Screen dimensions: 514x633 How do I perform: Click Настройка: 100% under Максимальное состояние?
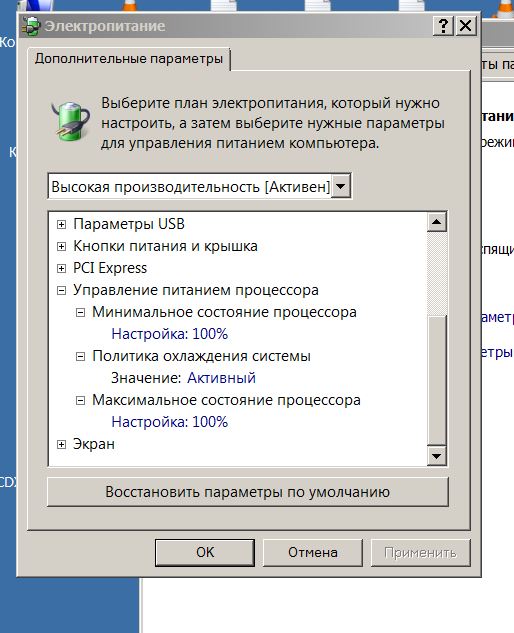pyautogui.click(x=170, y=422)
